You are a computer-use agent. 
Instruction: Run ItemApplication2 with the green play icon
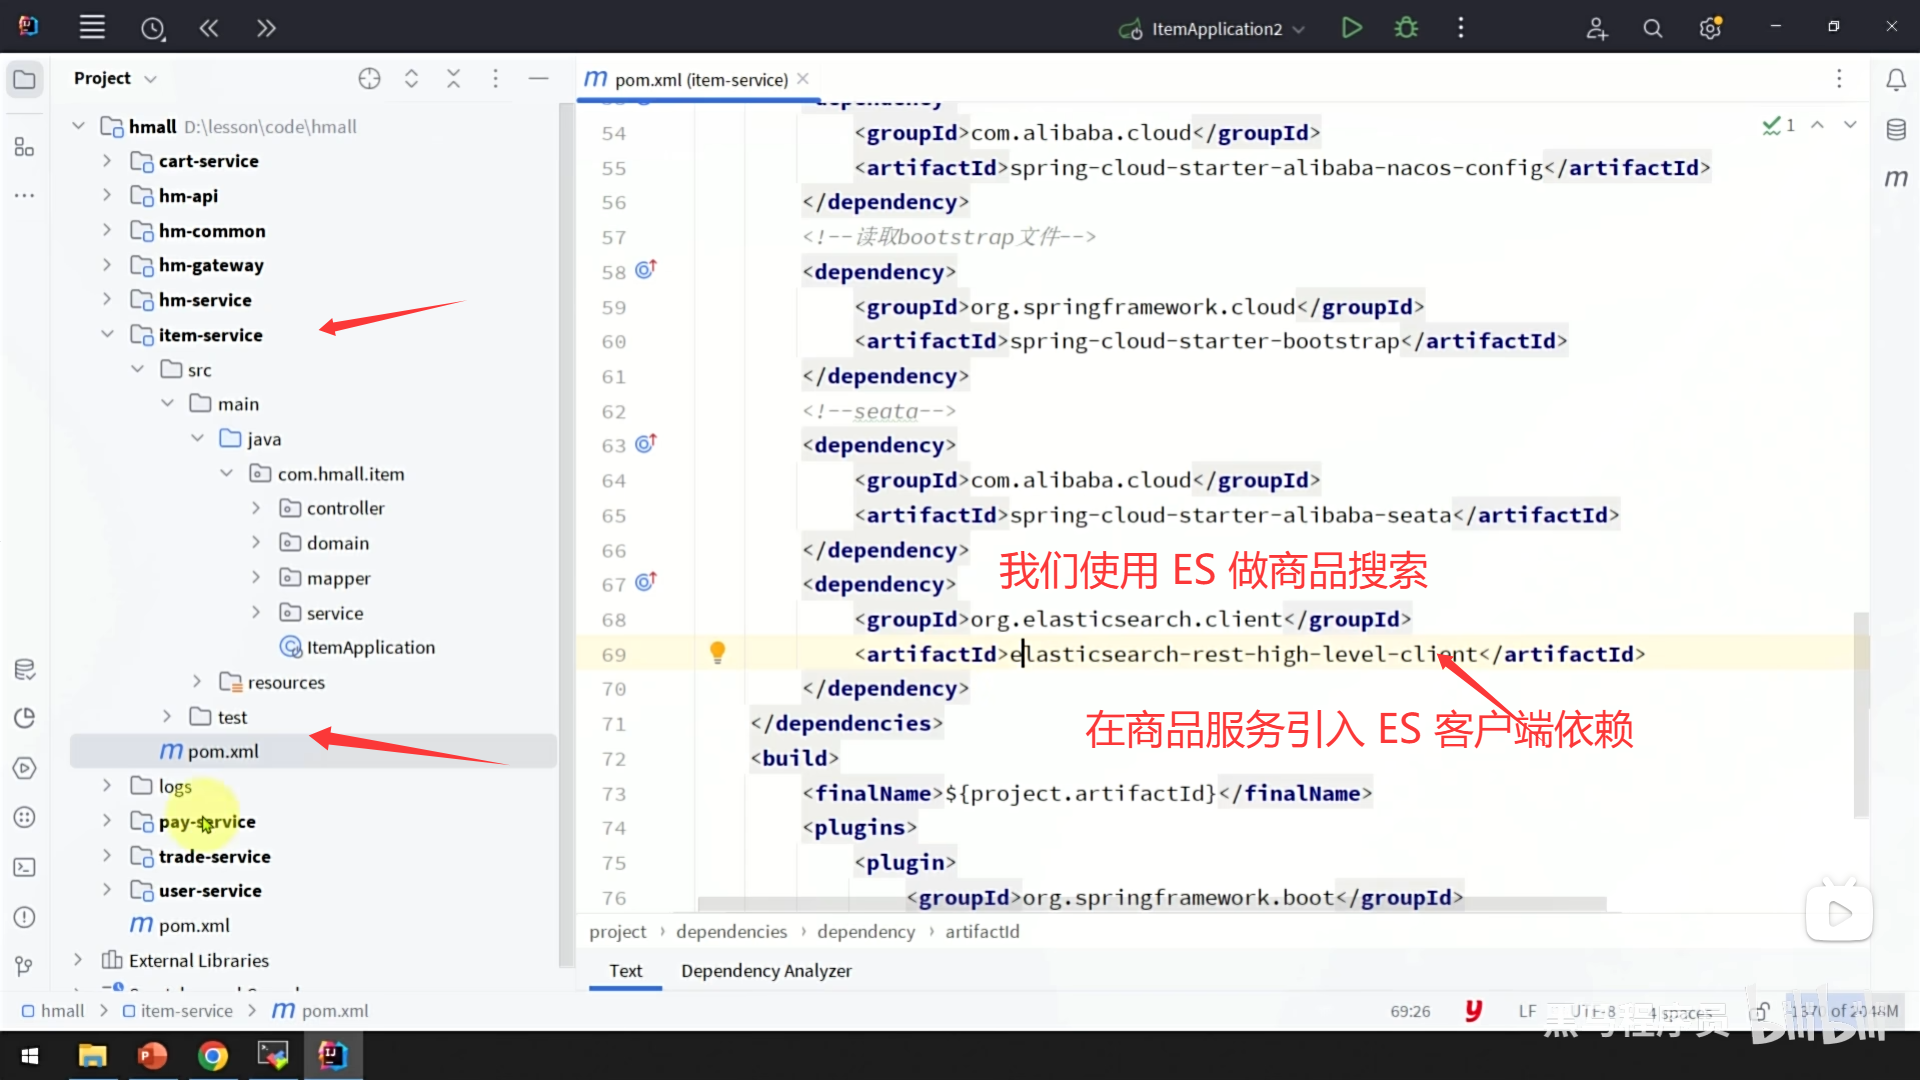1351,28
